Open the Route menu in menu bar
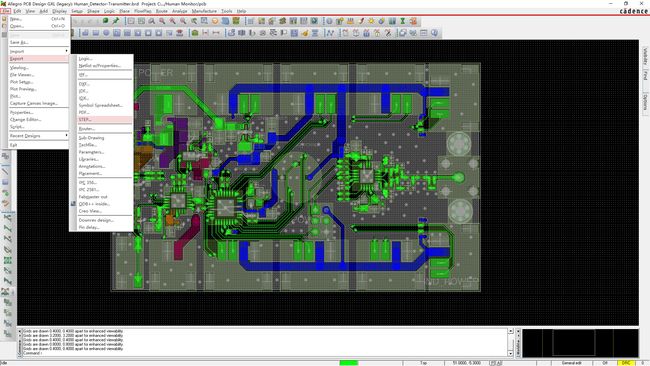 tap(162, 11)
